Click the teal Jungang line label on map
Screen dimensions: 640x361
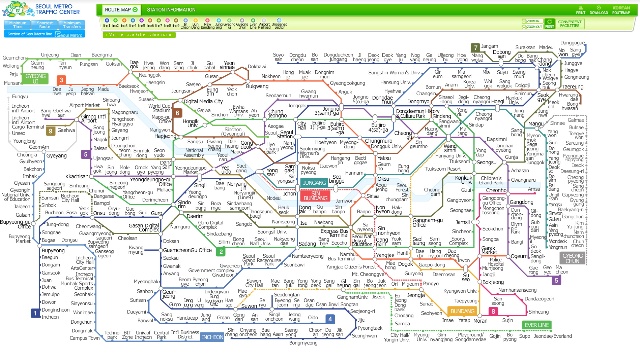coord(314,183)
